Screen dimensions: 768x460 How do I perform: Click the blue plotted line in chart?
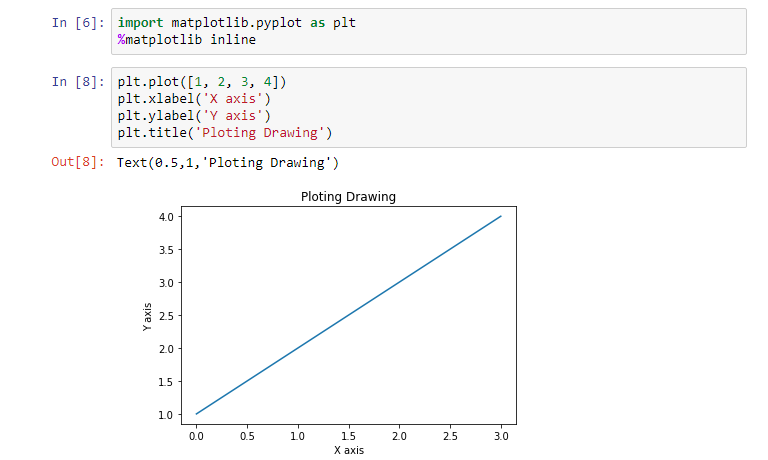(349, 315)
